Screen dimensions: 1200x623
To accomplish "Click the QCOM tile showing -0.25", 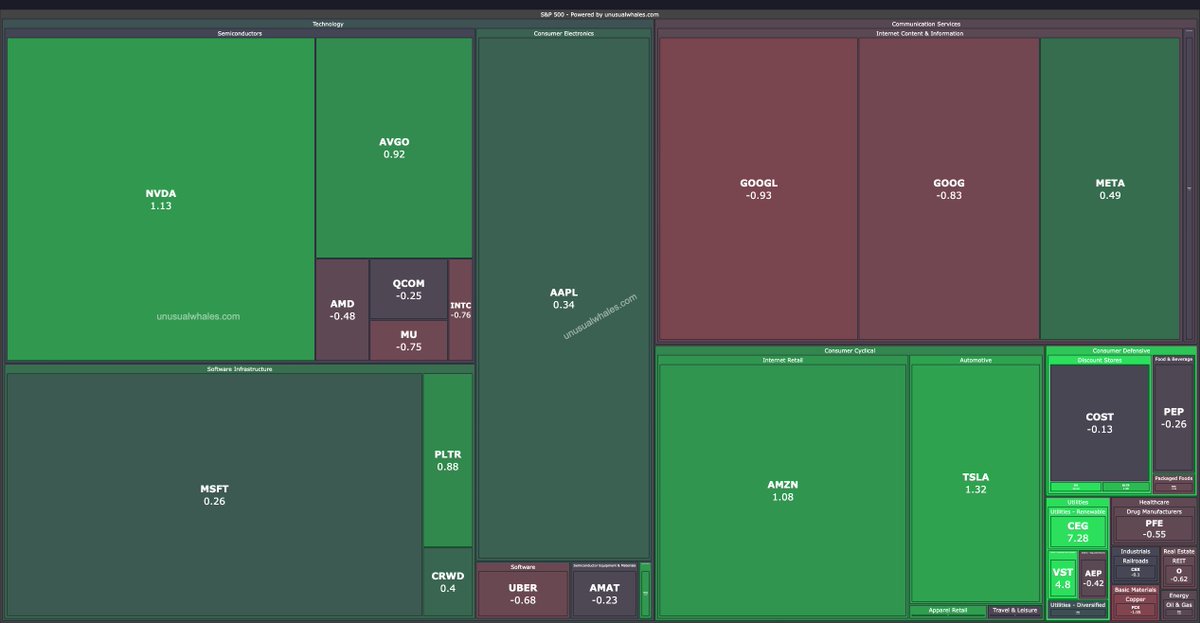I will point(408,289).
